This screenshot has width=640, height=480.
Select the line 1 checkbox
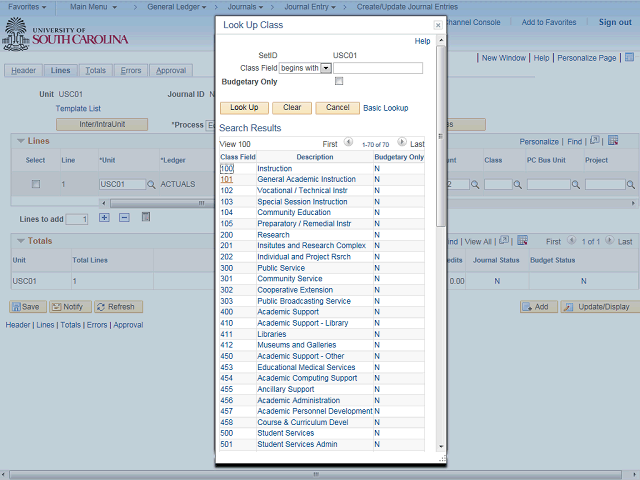(36, 184)
